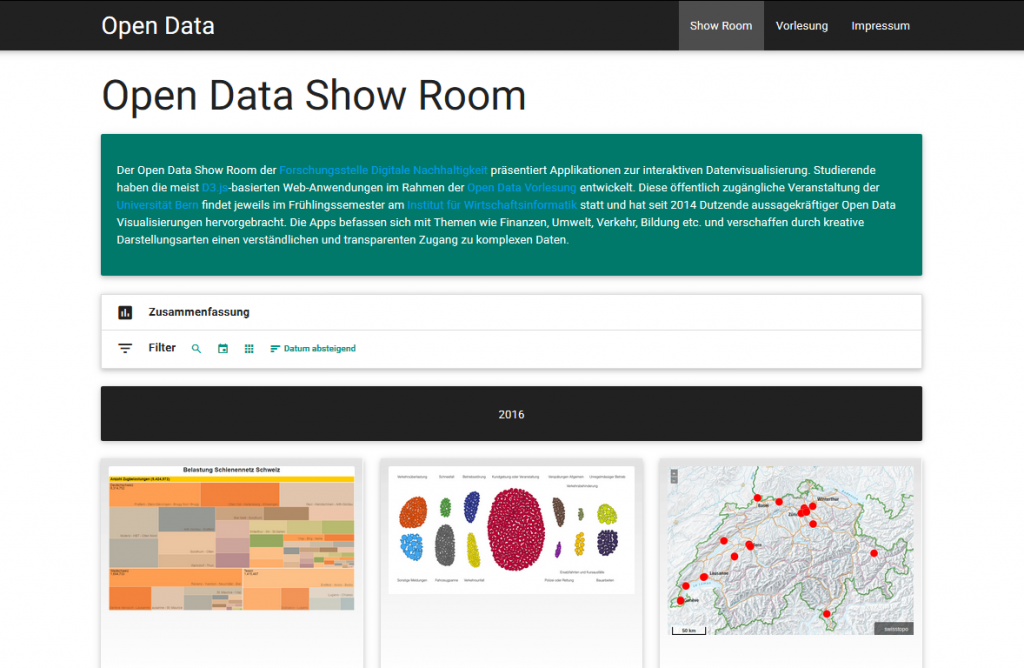Image resolution: width=1024 pixels, height=668 pixels.
Task: Open the Belastung Schienennetz Schweiz treemap thumbnail
Action: pos(232,538)
